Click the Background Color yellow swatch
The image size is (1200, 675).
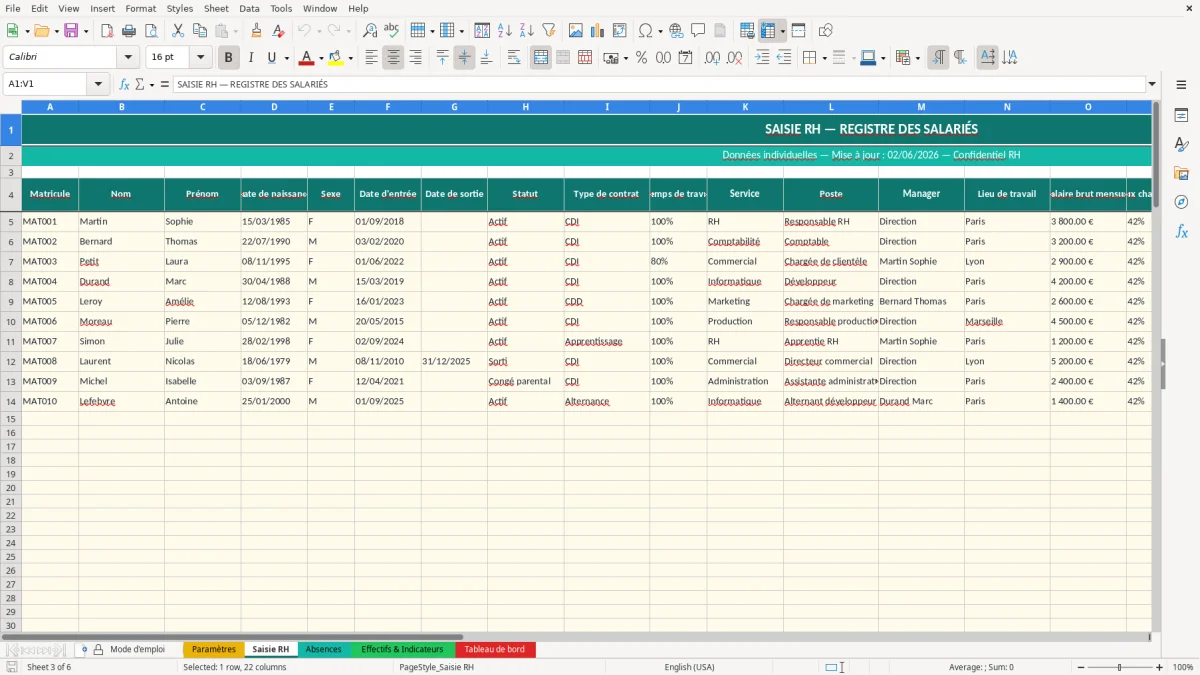336,58
